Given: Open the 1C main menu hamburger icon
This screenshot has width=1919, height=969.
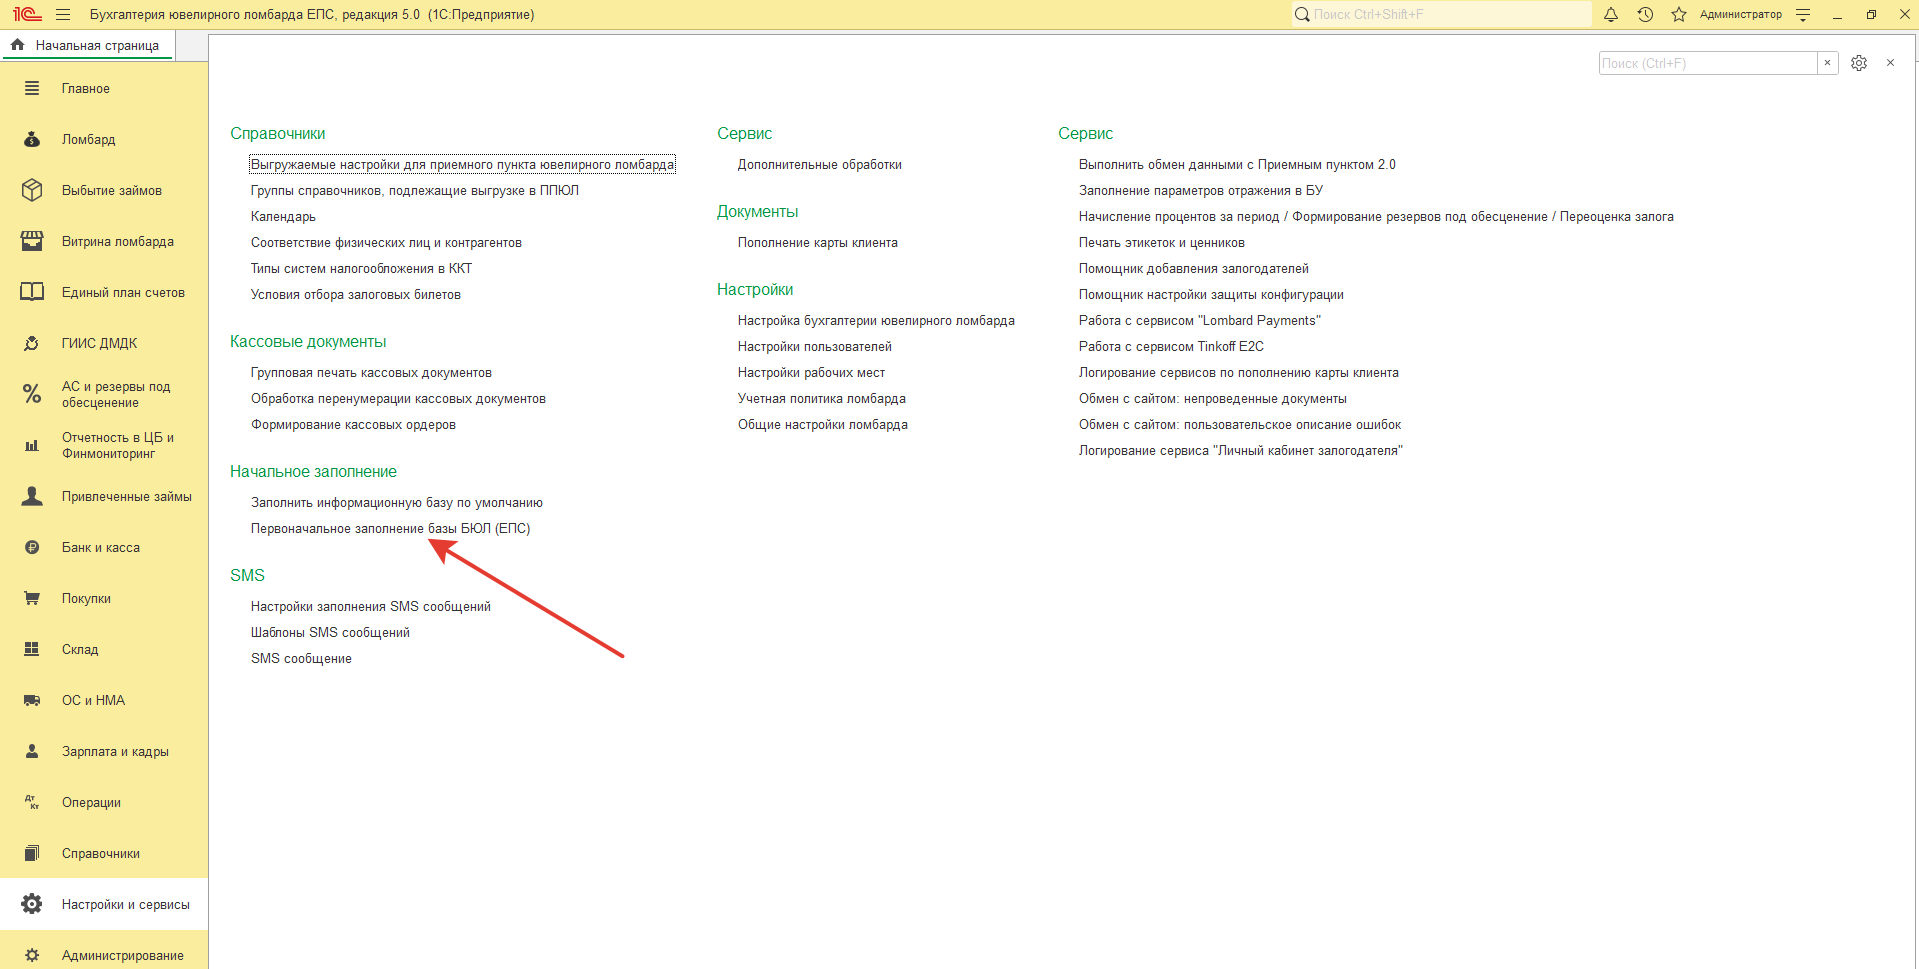Looking at the screenshot, I should pos(63,15).
